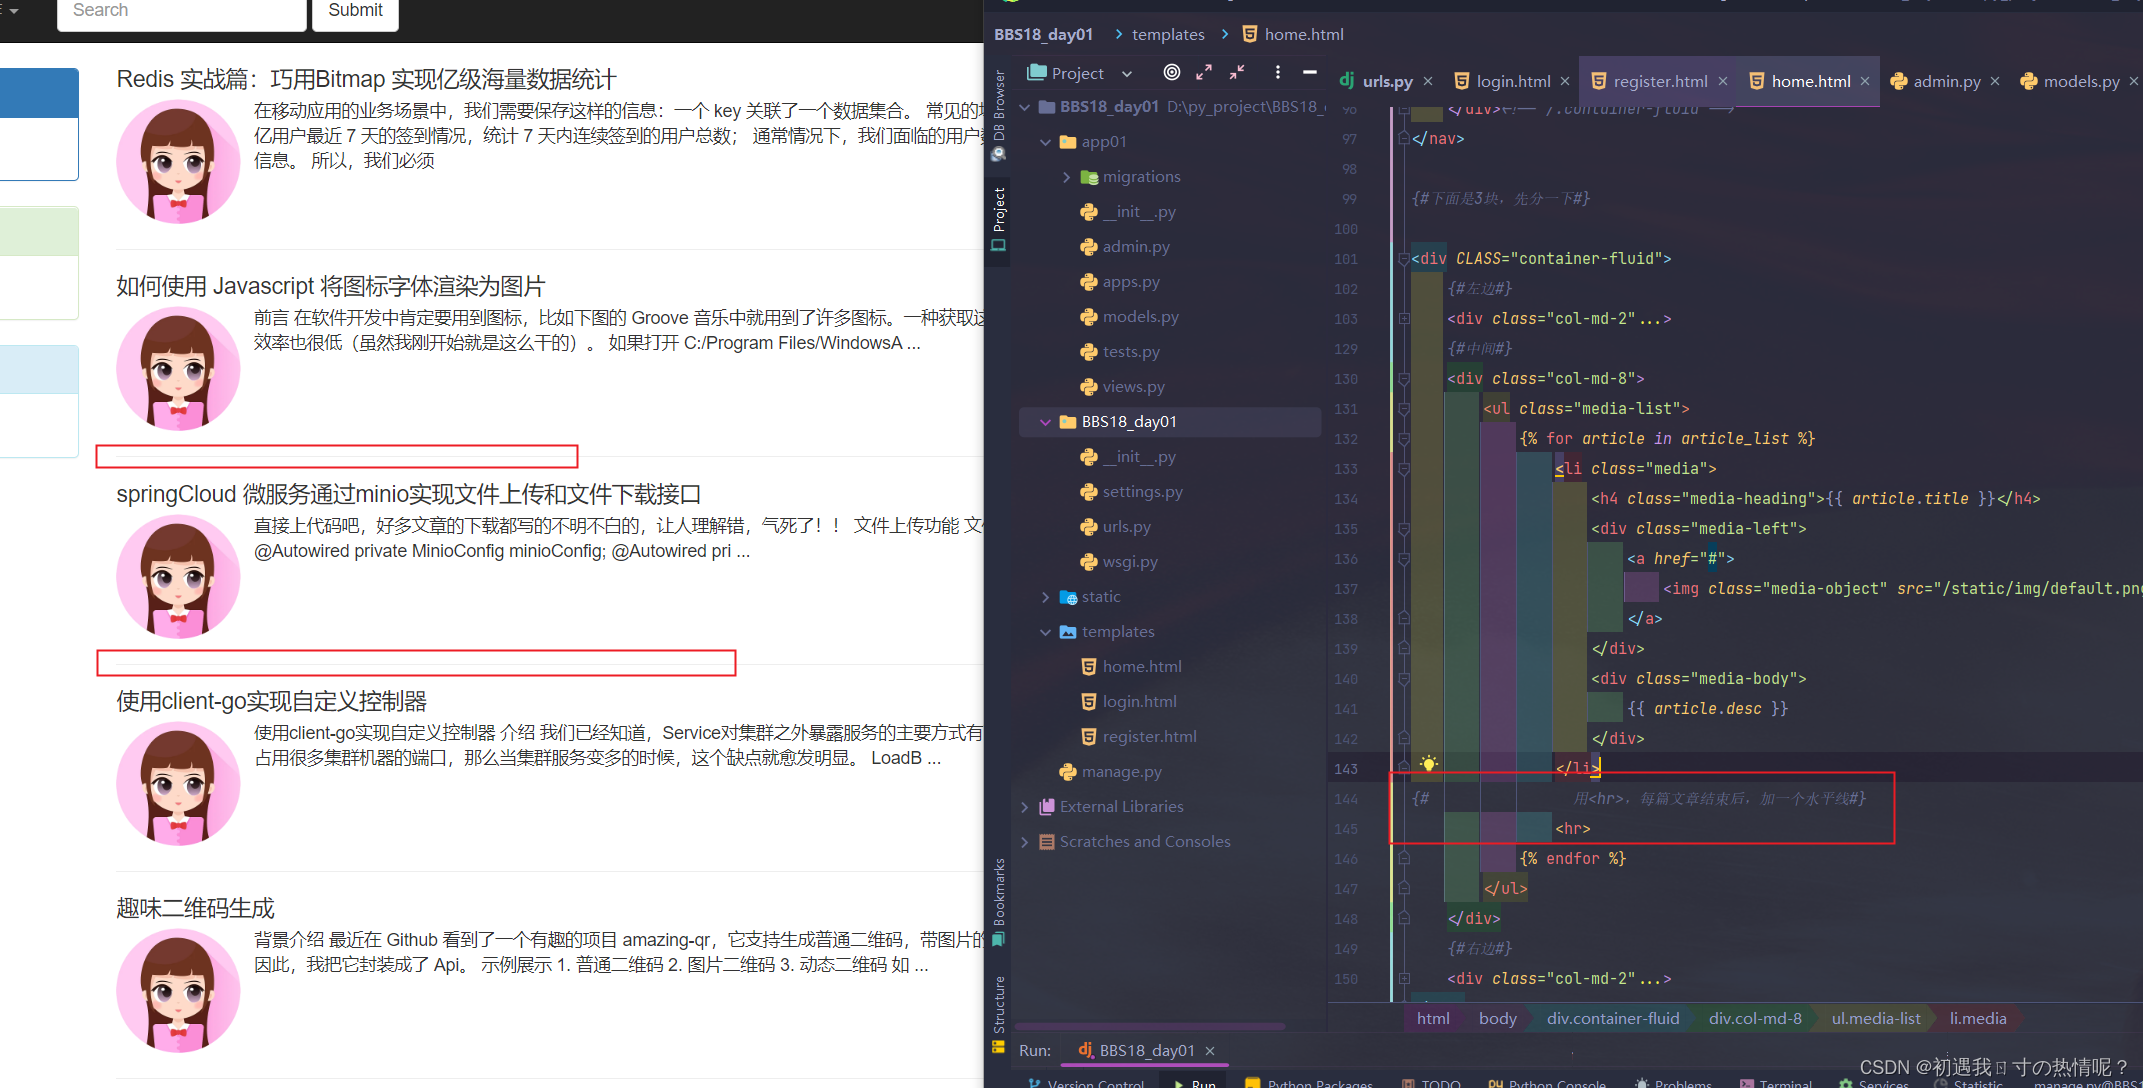Select the register.html tab in editor
The width and height of the screenshot is (2143, 1088).
(x=1655, y=78)
